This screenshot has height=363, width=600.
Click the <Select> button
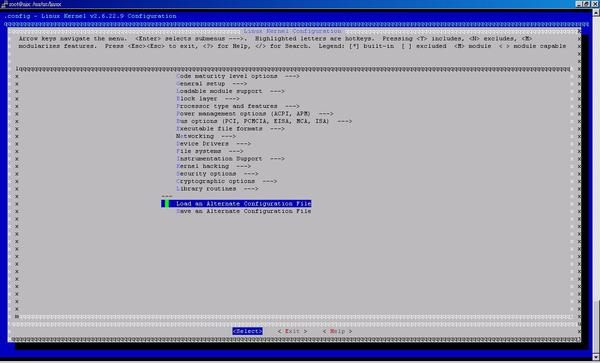247,331
